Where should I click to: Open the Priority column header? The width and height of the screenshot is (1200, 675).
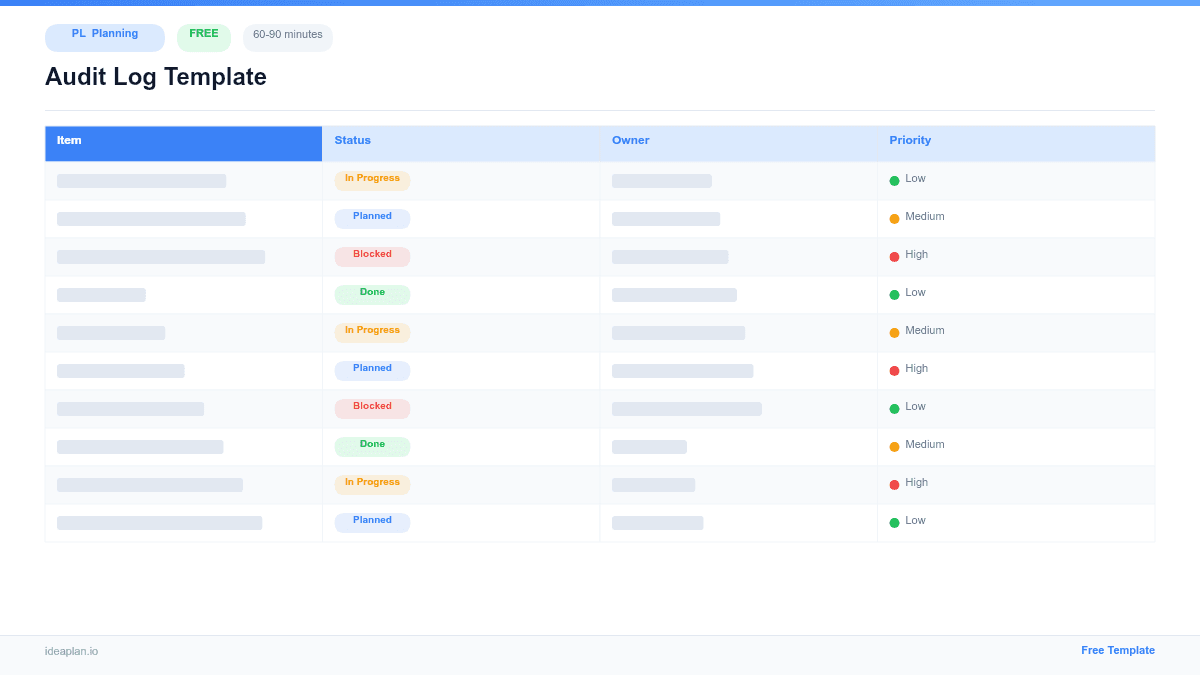(910, 140)
